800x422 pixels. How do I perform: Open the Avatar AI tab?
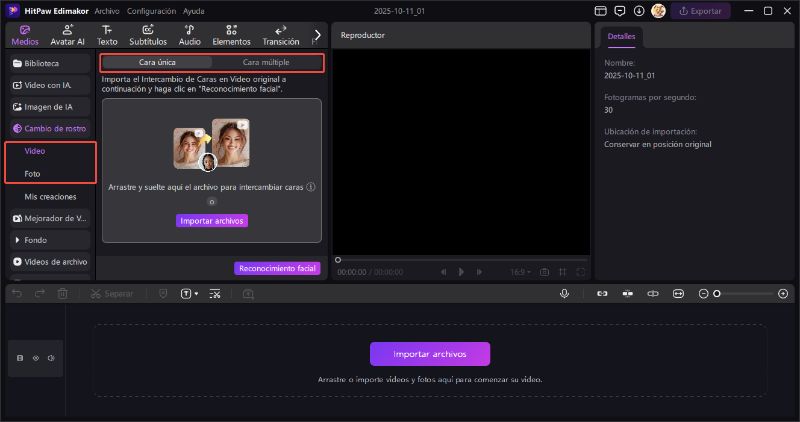[67, 35]
